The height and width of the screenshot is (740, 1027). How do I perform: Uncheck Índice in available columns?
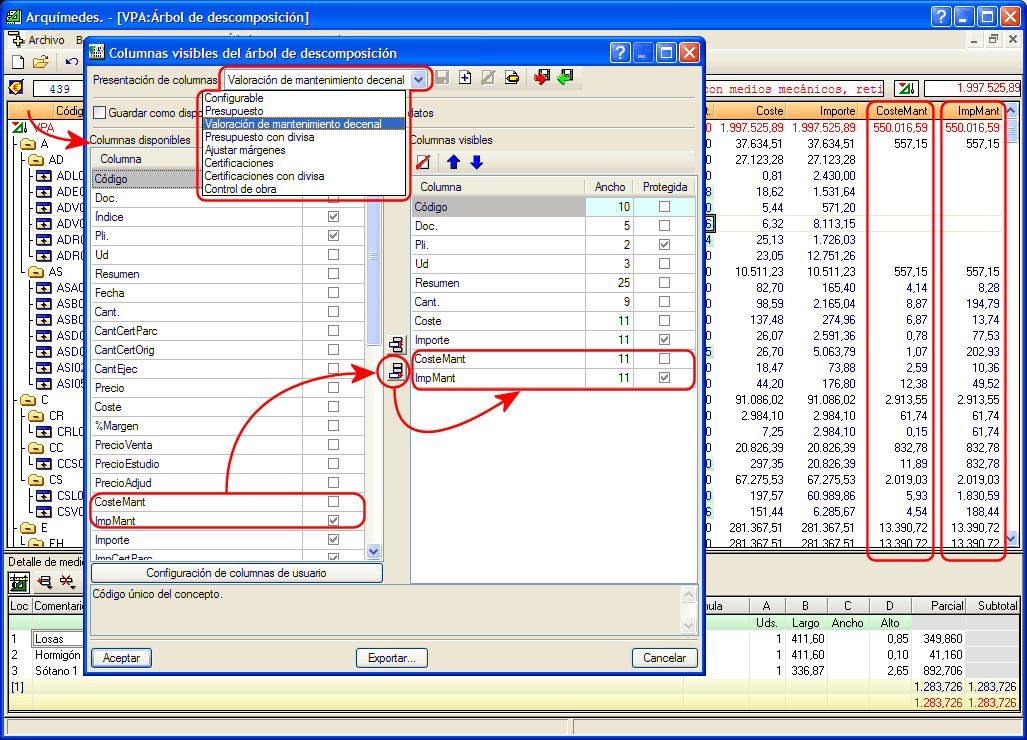click(333, 216)
